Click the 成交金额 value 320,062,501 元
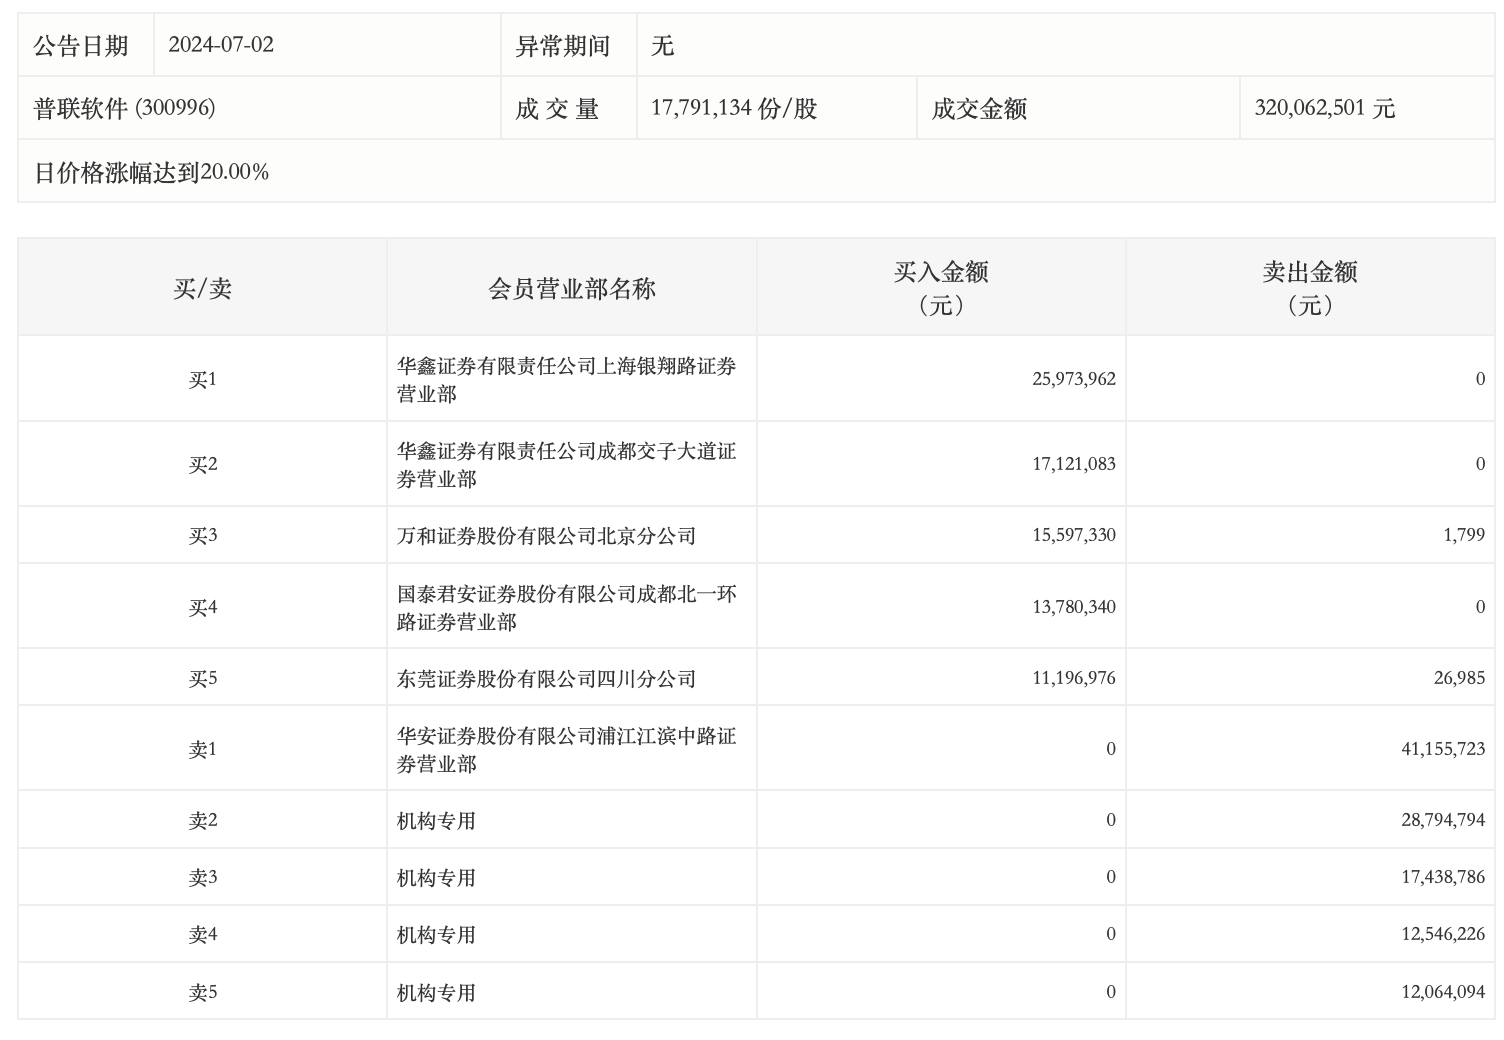 pyautogui.click(x=1324, y=108)
